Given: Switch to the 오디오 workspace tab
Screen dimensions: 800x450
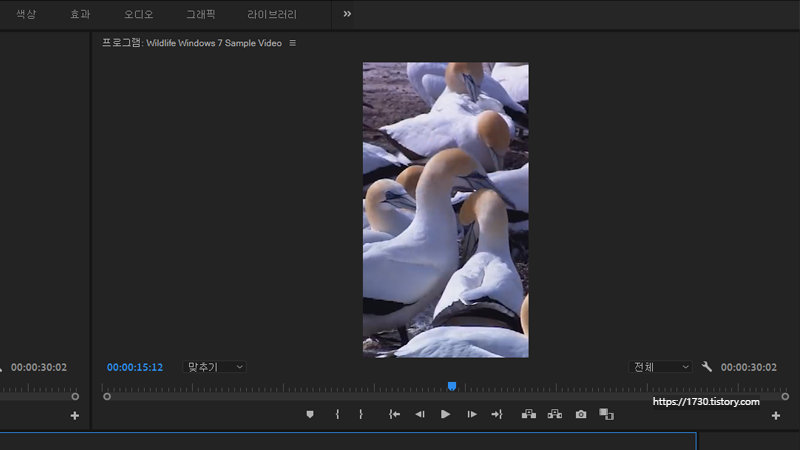Looking at the screenshot, I should tap(138, 14).
